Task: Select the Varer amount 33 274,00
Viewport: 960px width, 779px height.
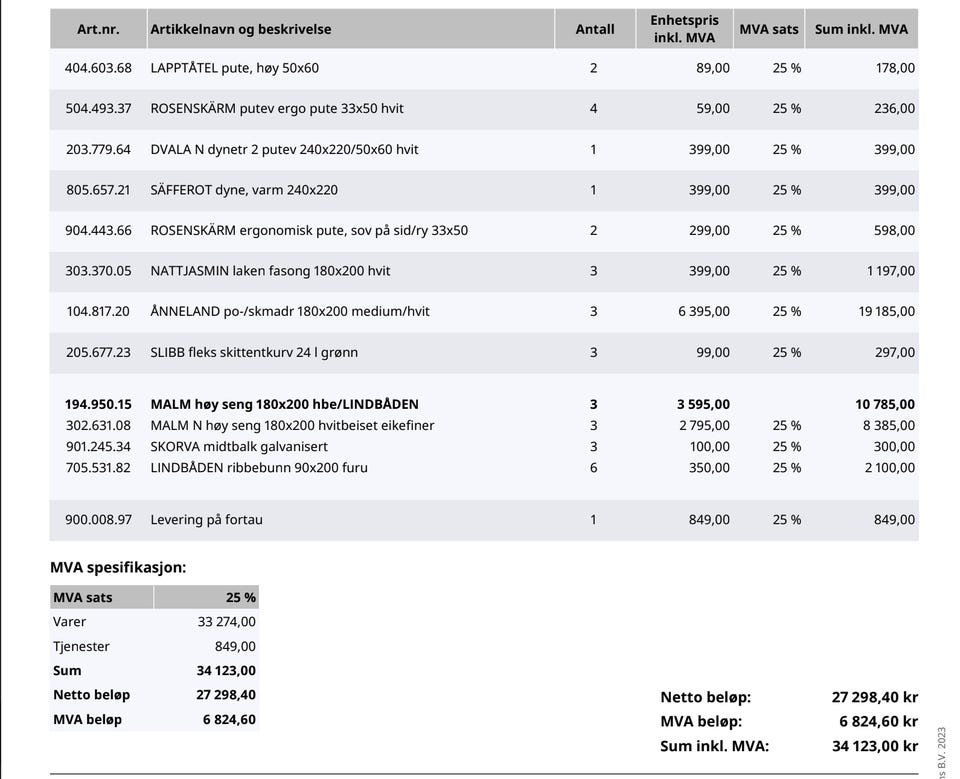Action: 227,622
